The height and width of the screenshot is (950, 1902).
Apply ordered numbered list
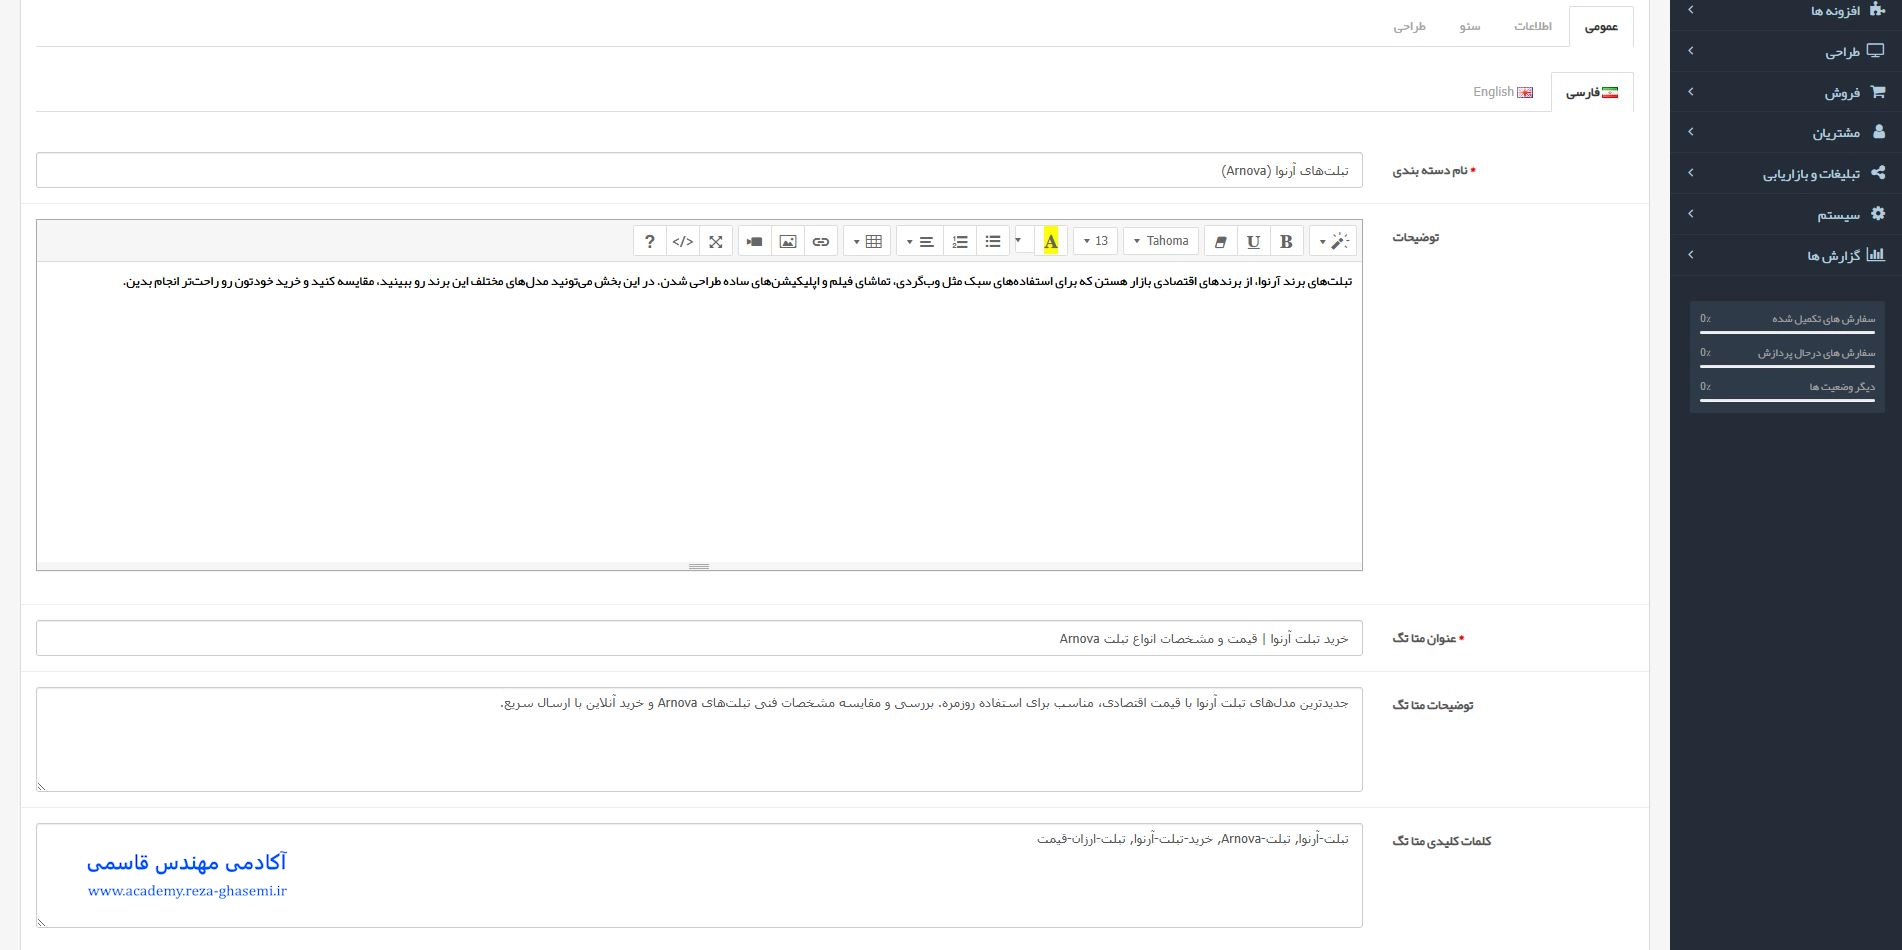(960, 241)
